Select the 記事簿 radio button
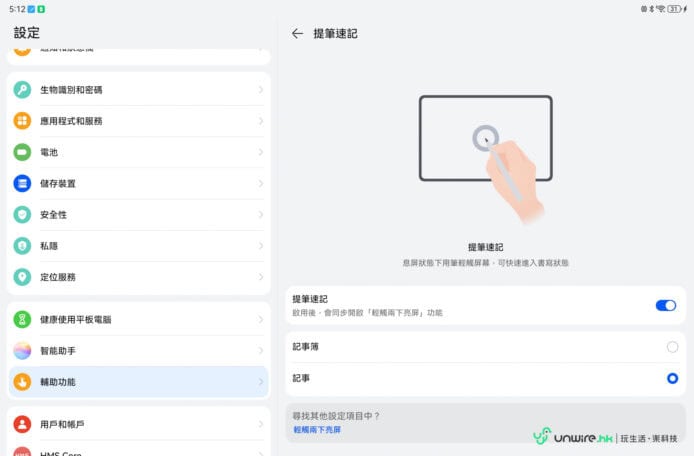The width and height of the screenshot is (694, 456). tap(672, 347)
